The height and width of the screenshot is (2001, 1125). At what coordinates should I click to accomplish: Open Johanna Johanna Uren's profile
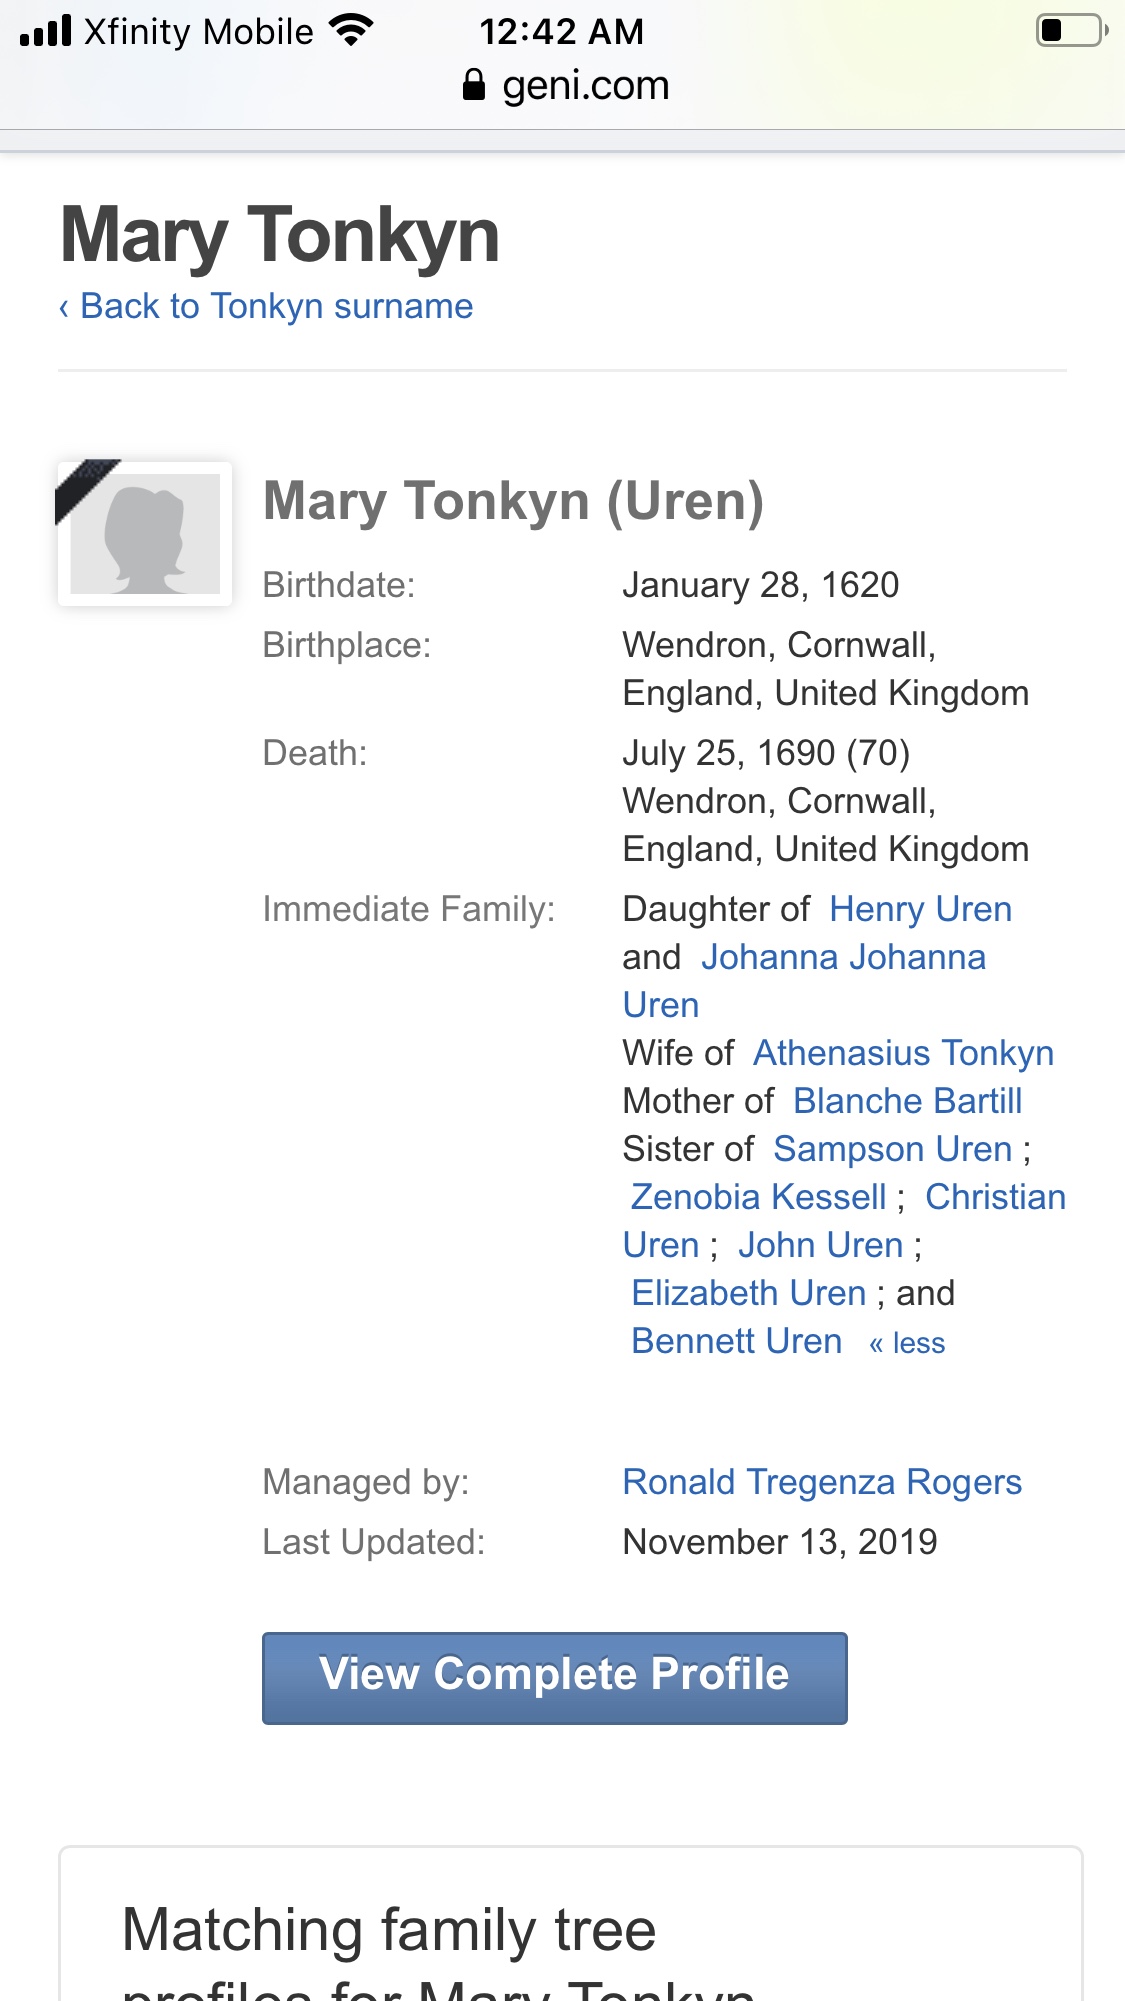coord(843,957)
